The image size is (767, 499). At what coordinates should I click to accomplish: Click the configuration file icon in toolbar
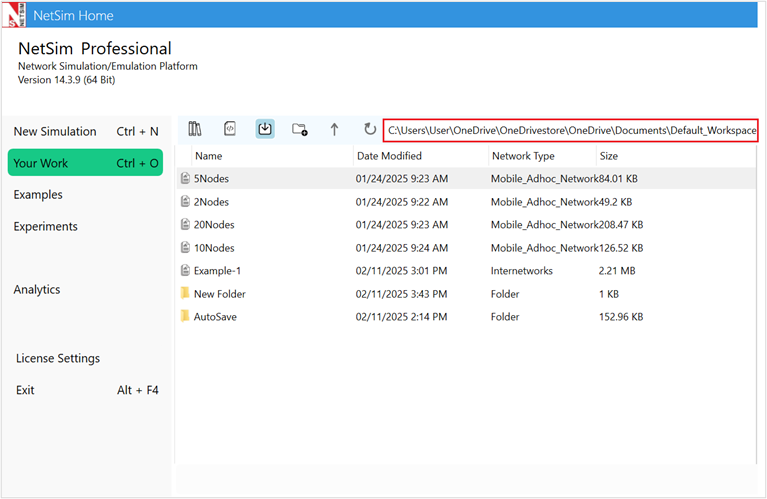[229, 129]
